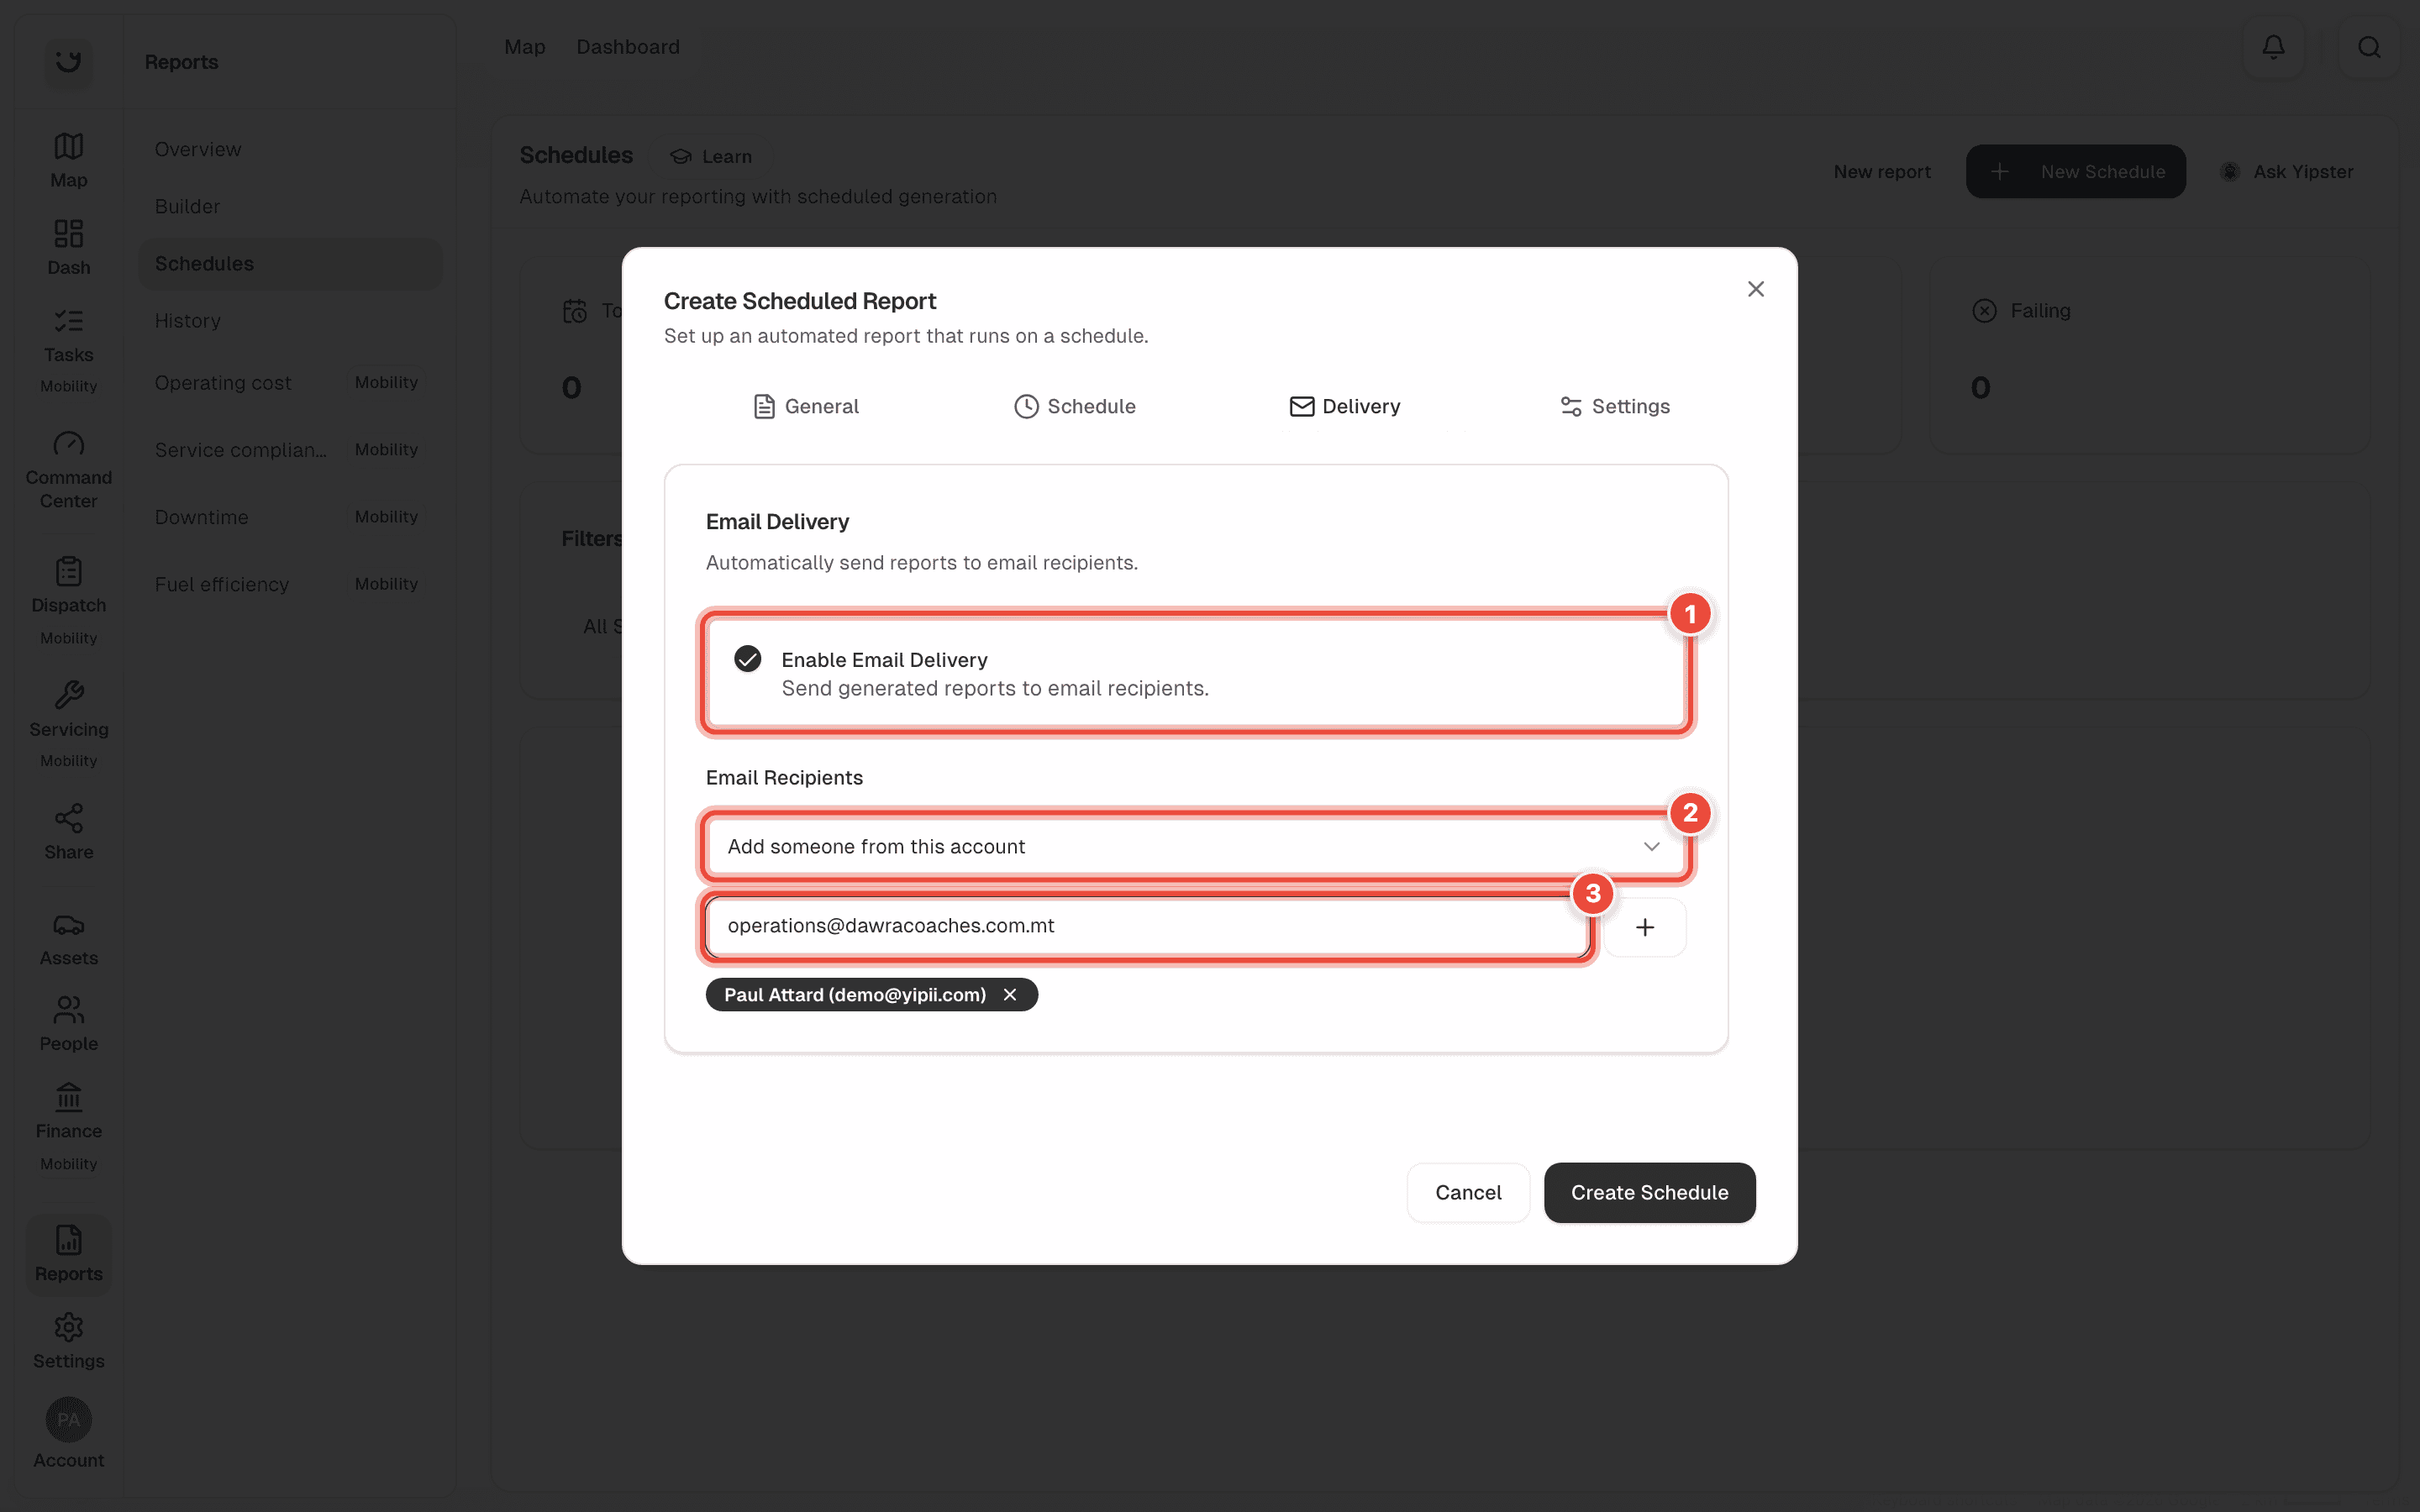Open the PA Account avatar

click(68, 1420)
